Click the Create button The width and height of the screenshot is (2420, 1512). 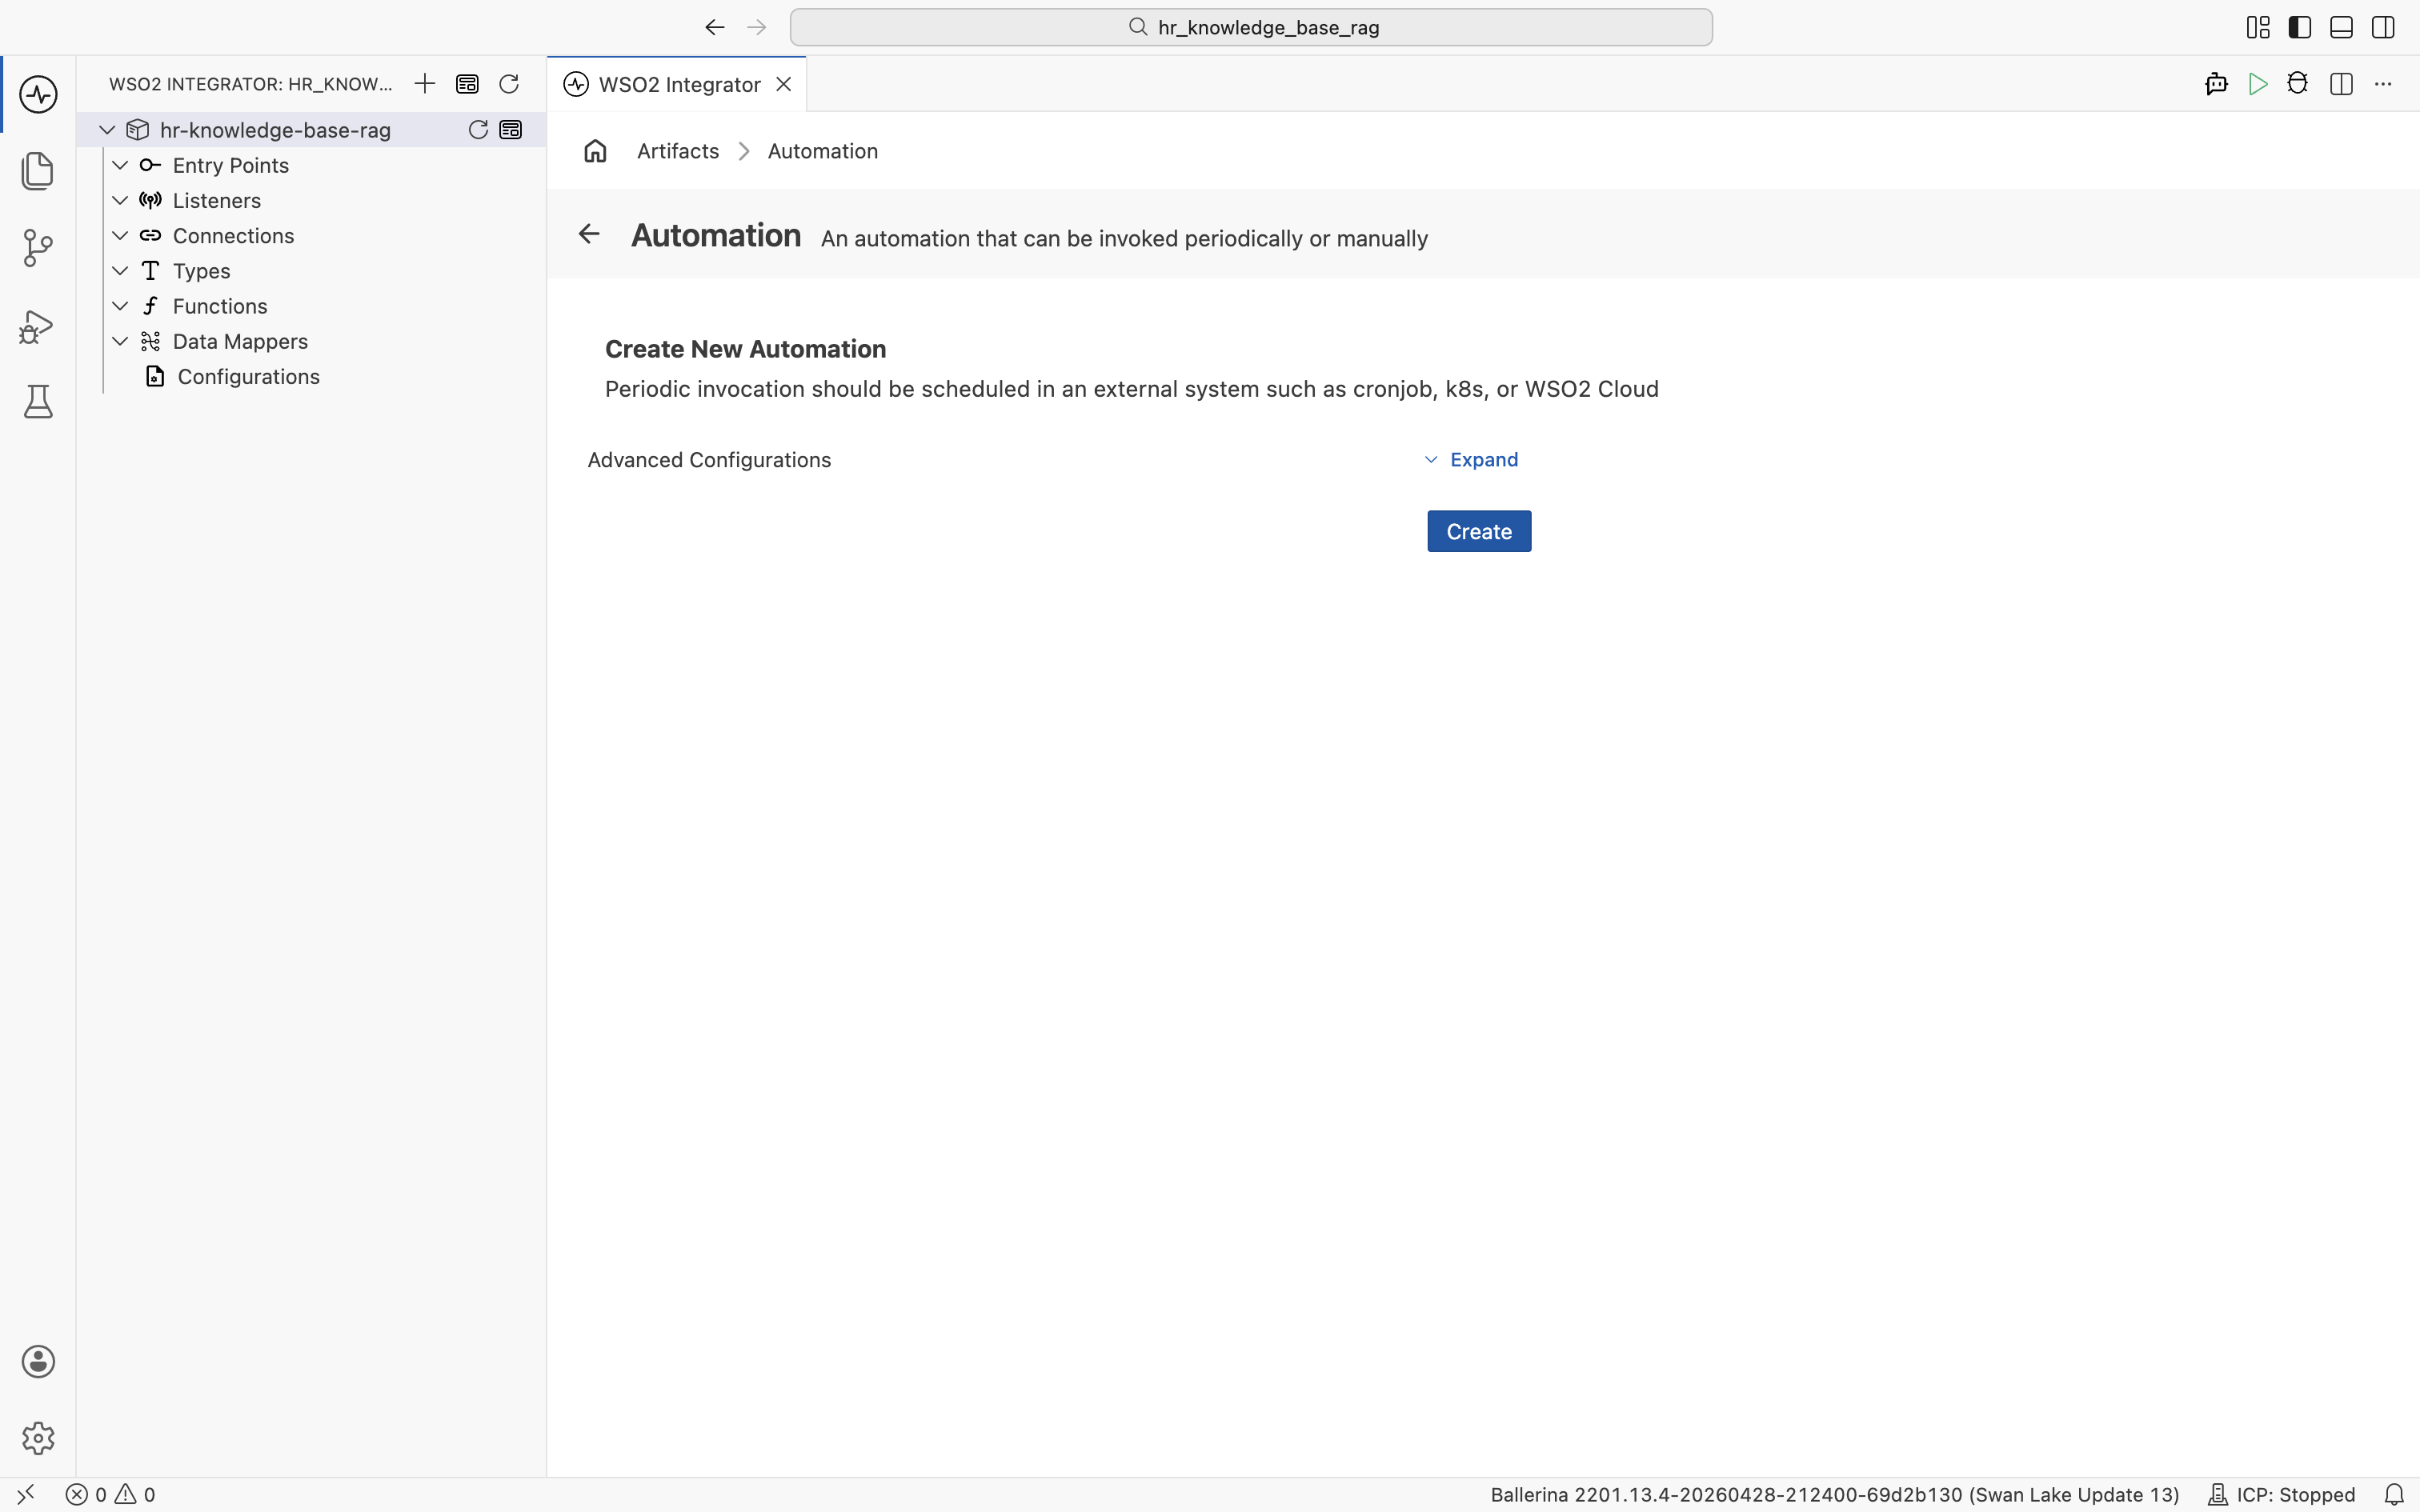[x=1479, y=531]
